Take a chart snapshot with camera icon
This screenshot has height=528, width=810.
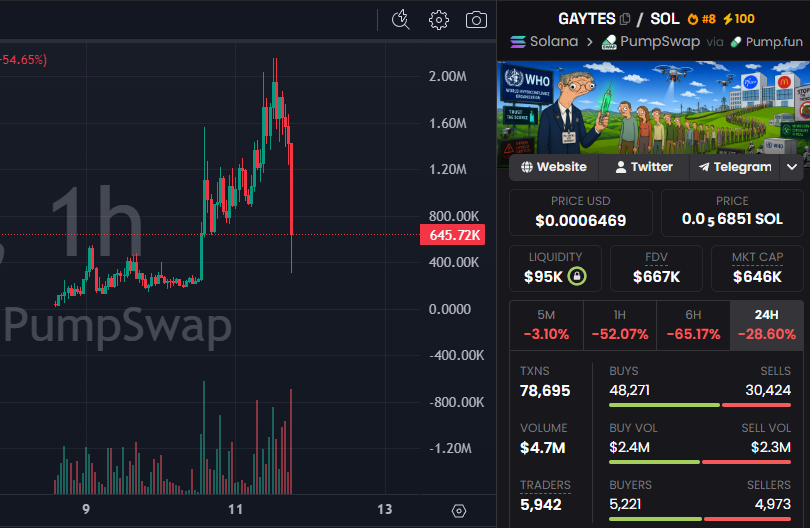[476, 20]
